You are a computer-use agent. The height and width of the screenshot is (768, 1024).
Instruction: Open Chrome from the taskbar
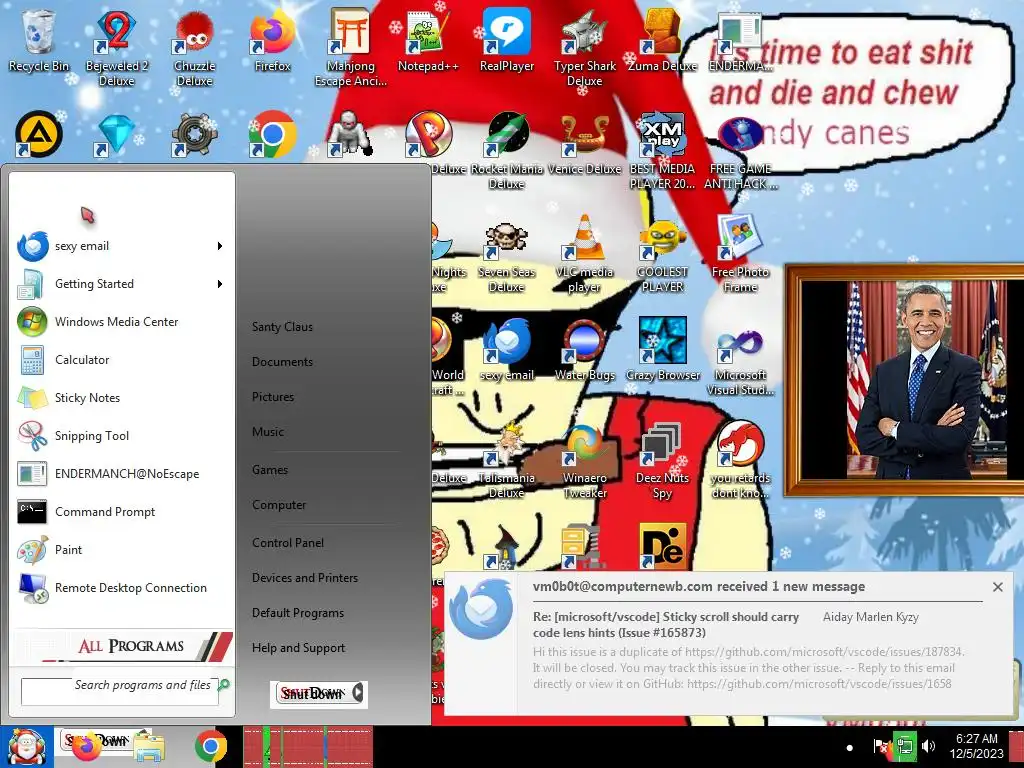tap(210, 747)
